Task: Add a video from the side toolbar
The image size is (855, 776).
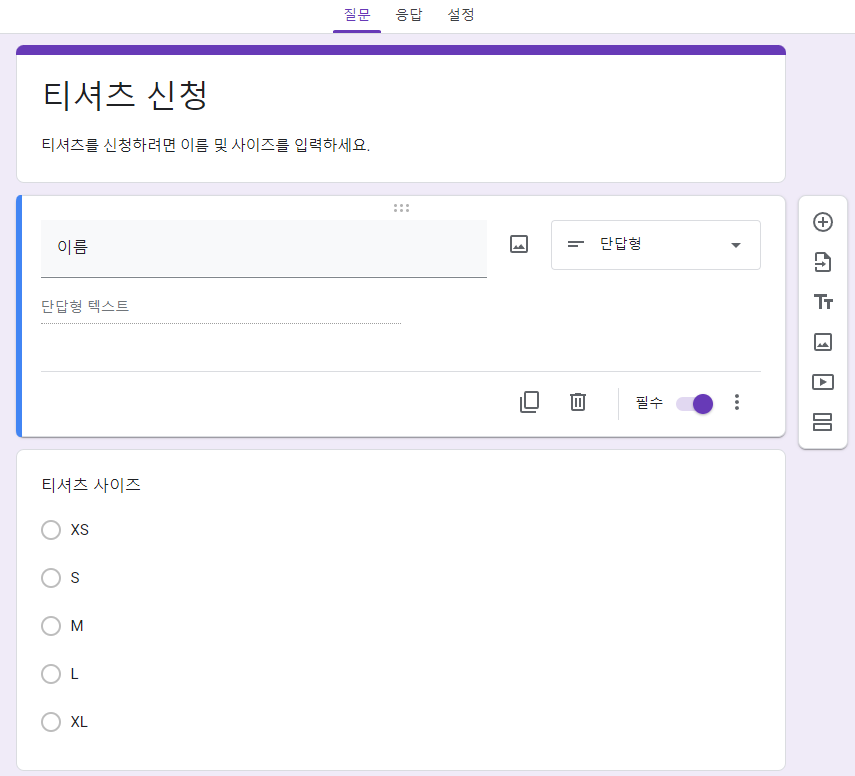Action: [x=822, y=382]
